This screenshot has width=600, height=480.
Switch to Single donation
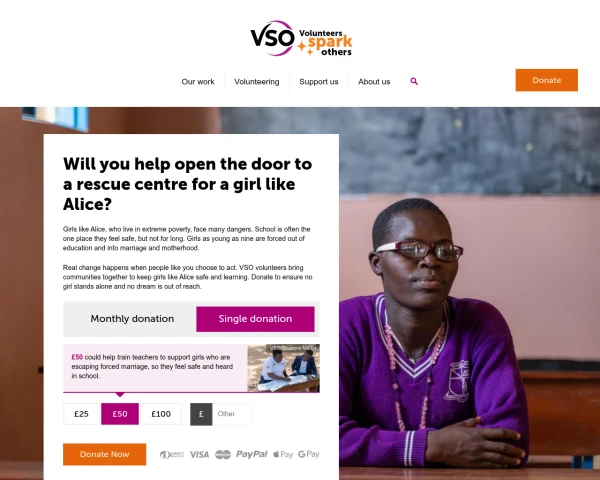[x=255, y=319]
